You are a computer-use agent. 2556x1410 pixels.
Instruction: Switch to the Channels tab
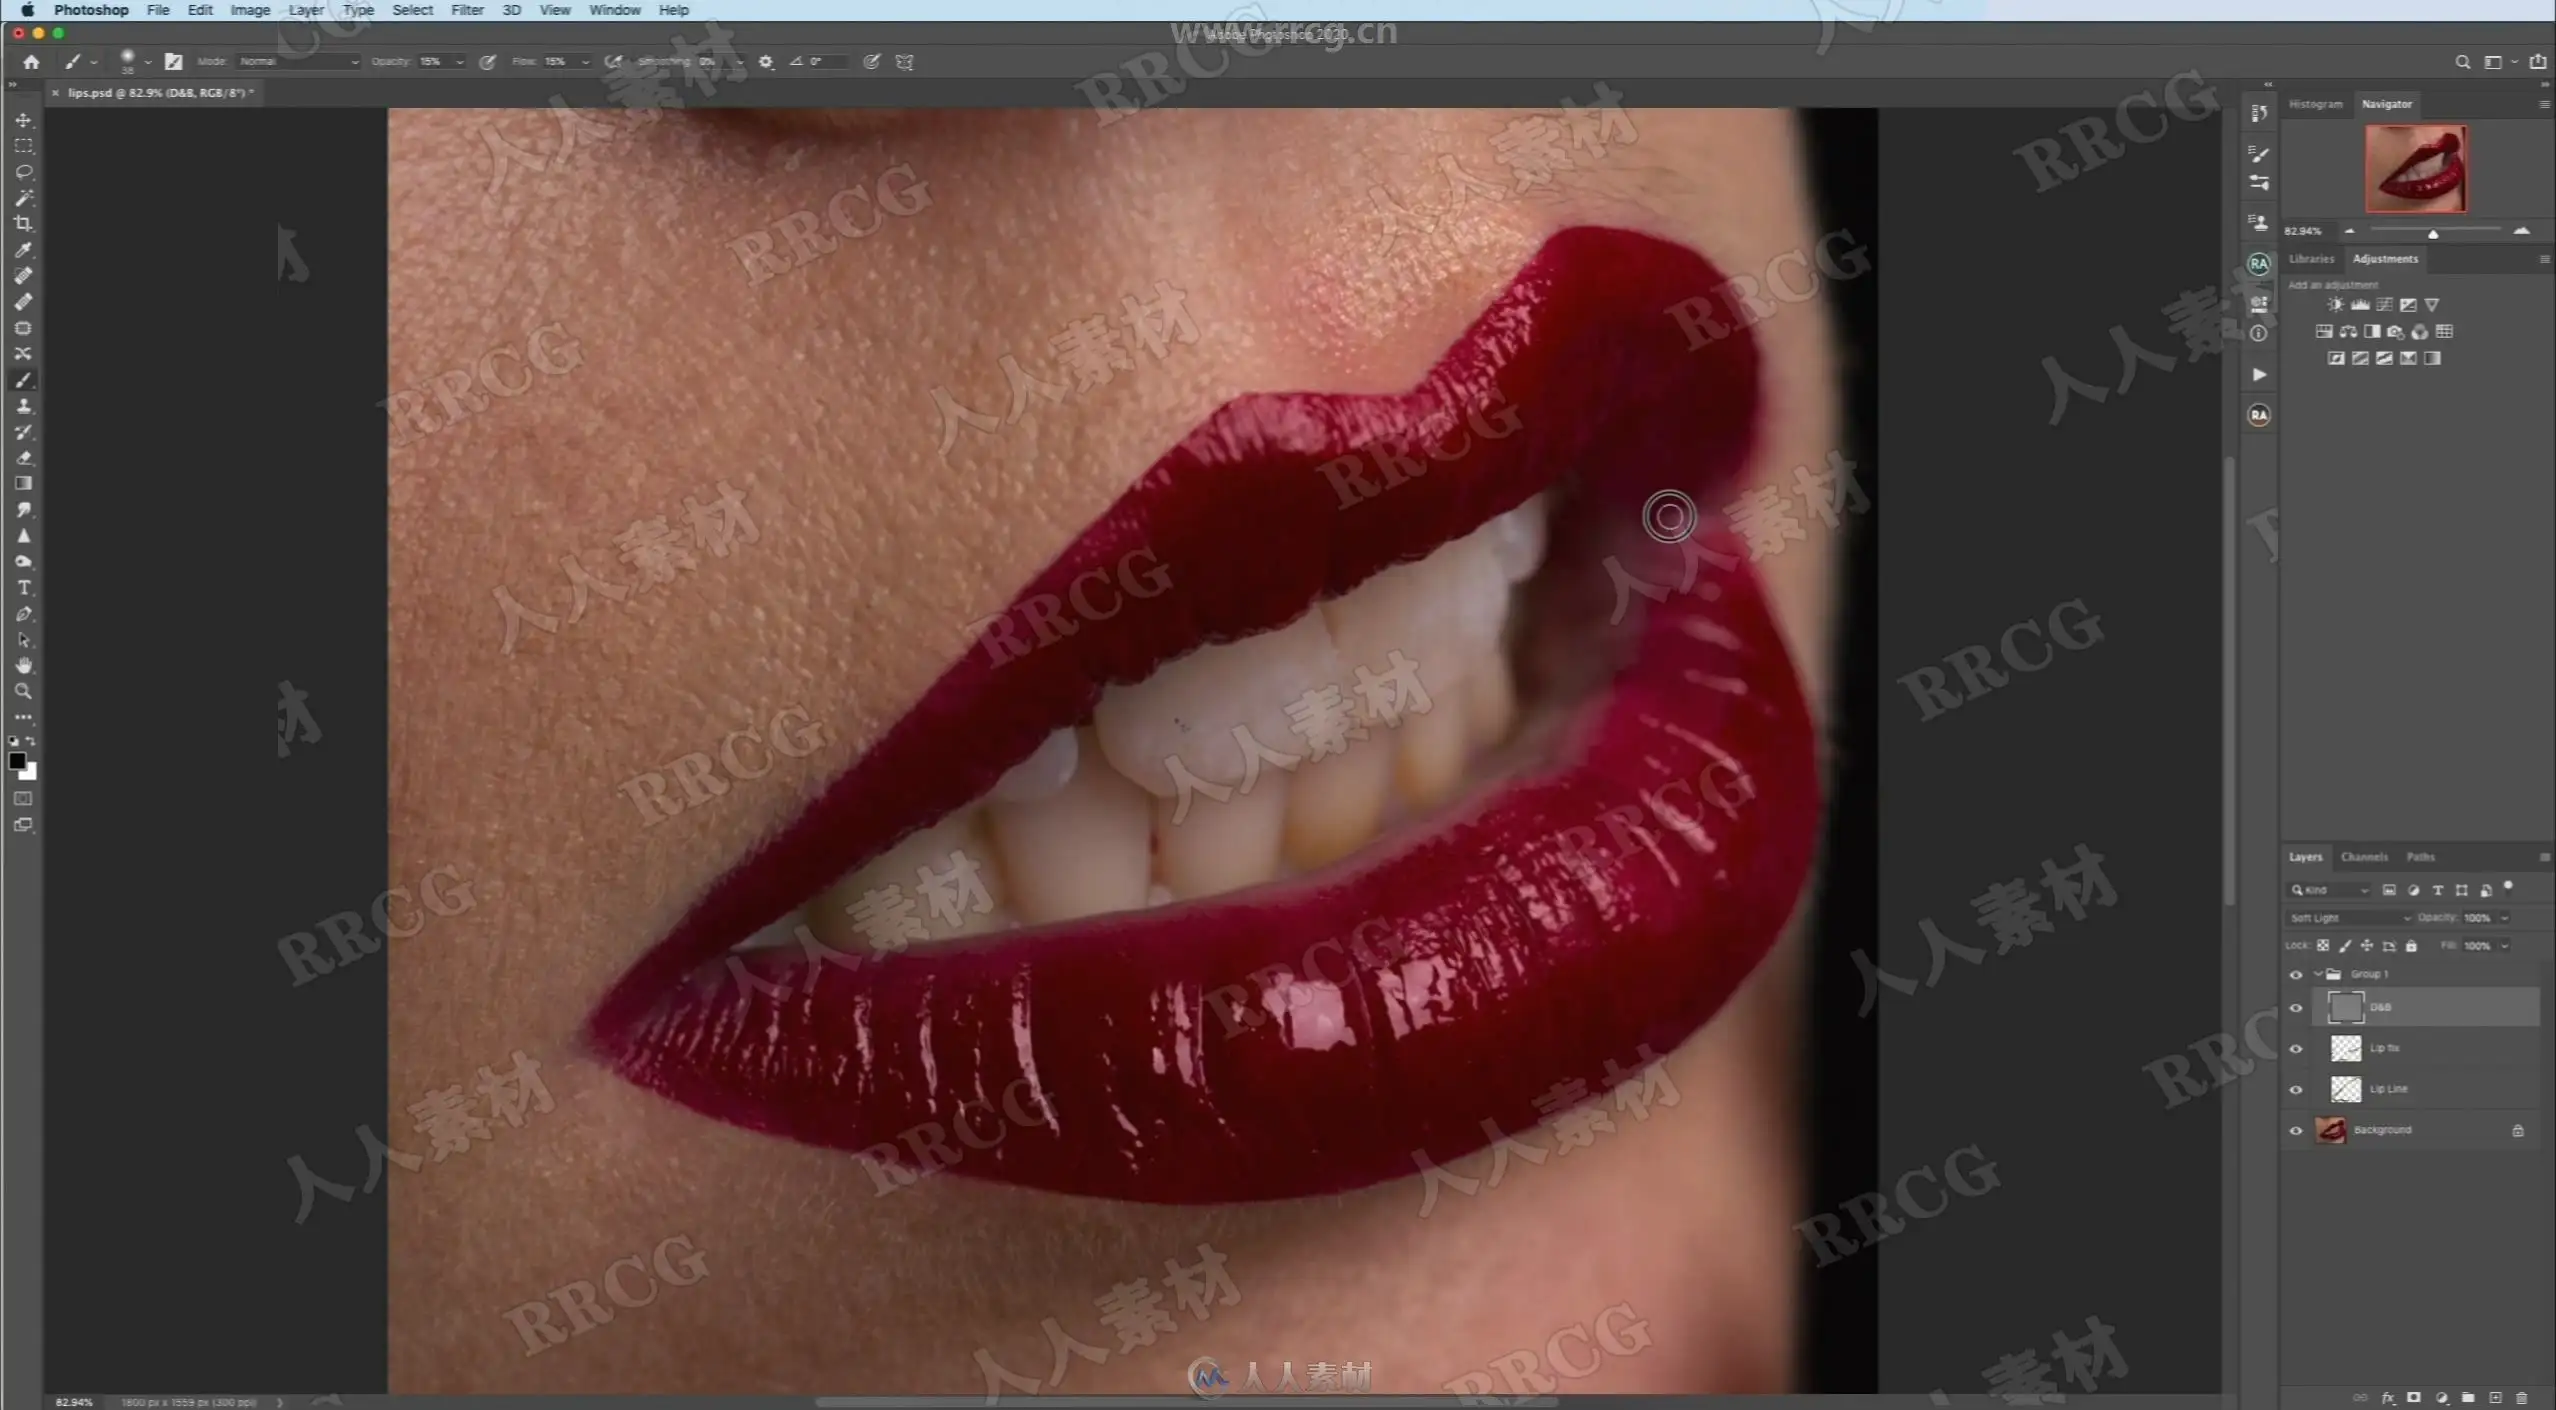[x=2363, y=857]
